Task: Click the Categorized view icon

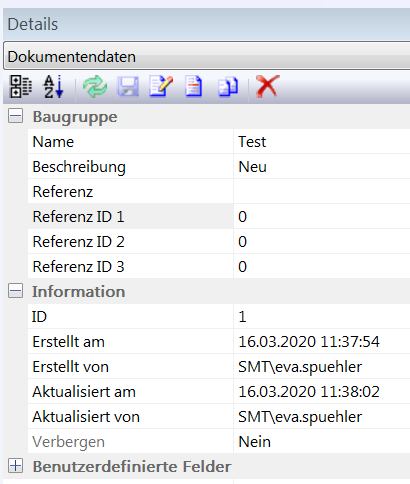Action: pyautogui.click(x=21, y=87)
